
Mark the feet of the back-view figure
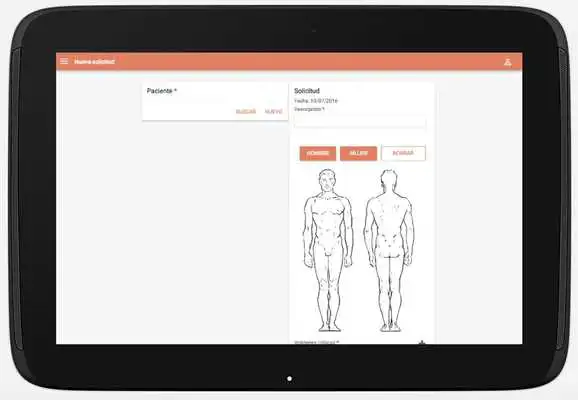coord(390,326)
